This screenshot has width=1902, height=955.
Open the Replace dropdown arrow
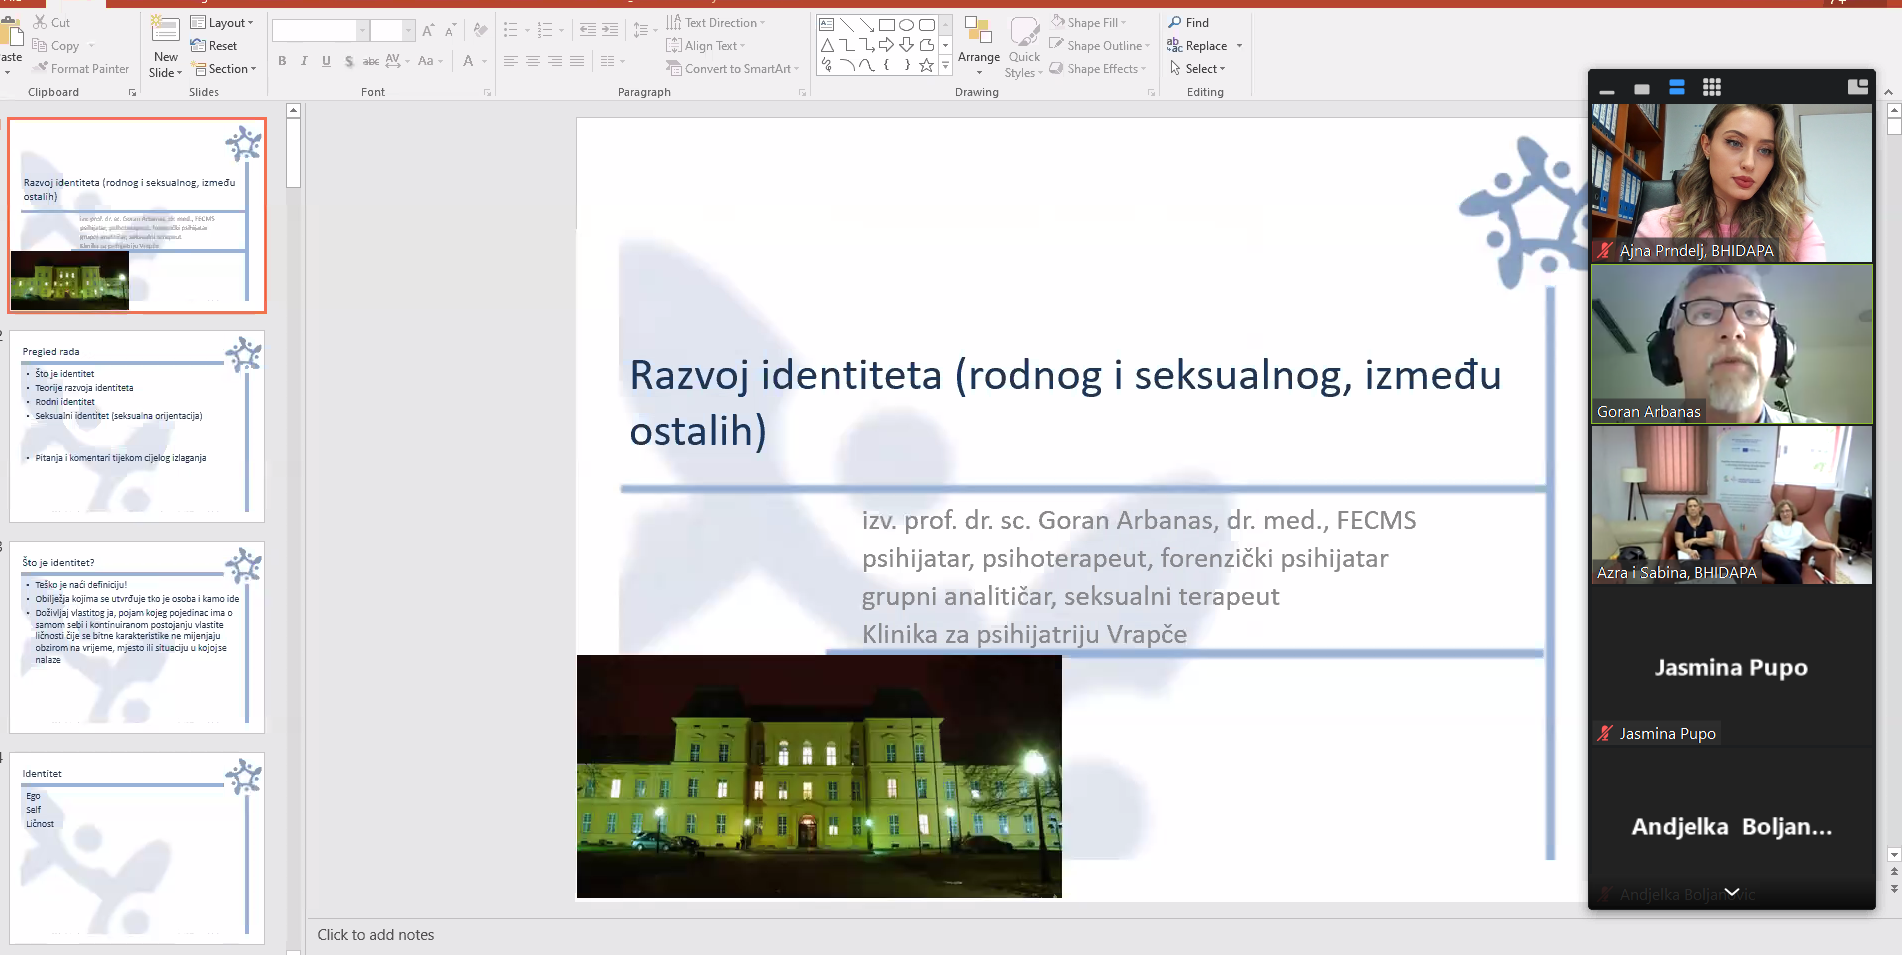(x=1239, y=46)
